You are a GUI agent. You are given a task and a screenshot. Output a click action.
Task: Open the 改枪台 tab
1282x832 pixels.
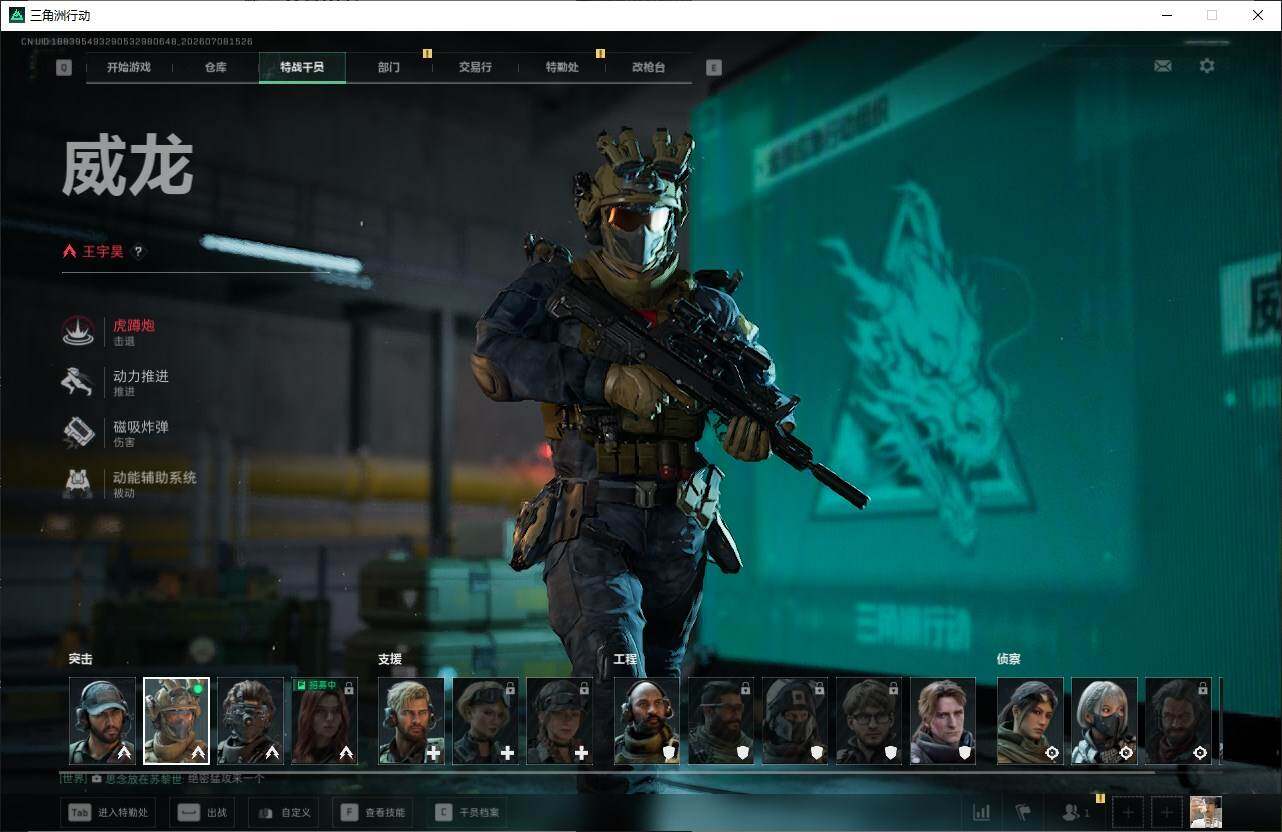pyautogui.click(x=648, y=67)
